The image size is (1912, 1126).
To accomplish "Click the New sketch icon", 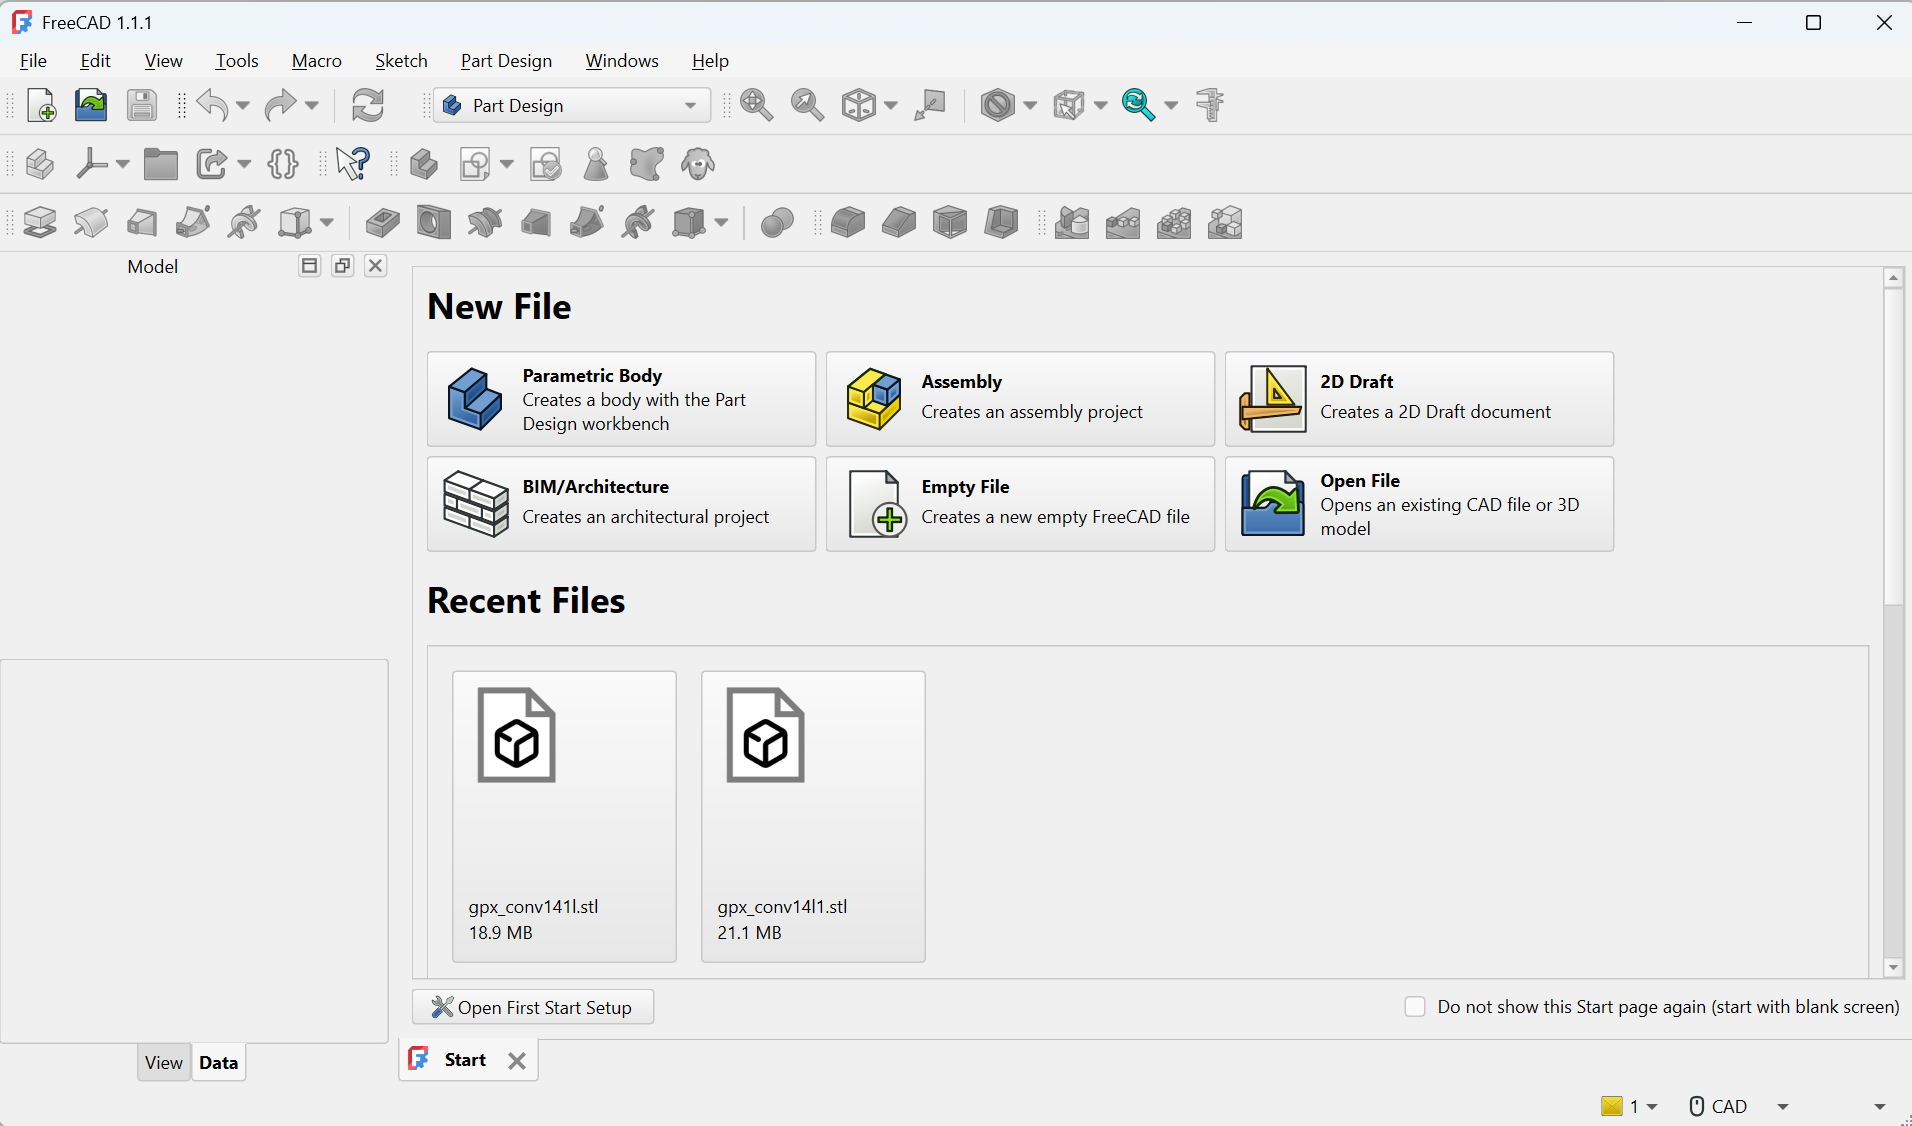I will [475, 164].
